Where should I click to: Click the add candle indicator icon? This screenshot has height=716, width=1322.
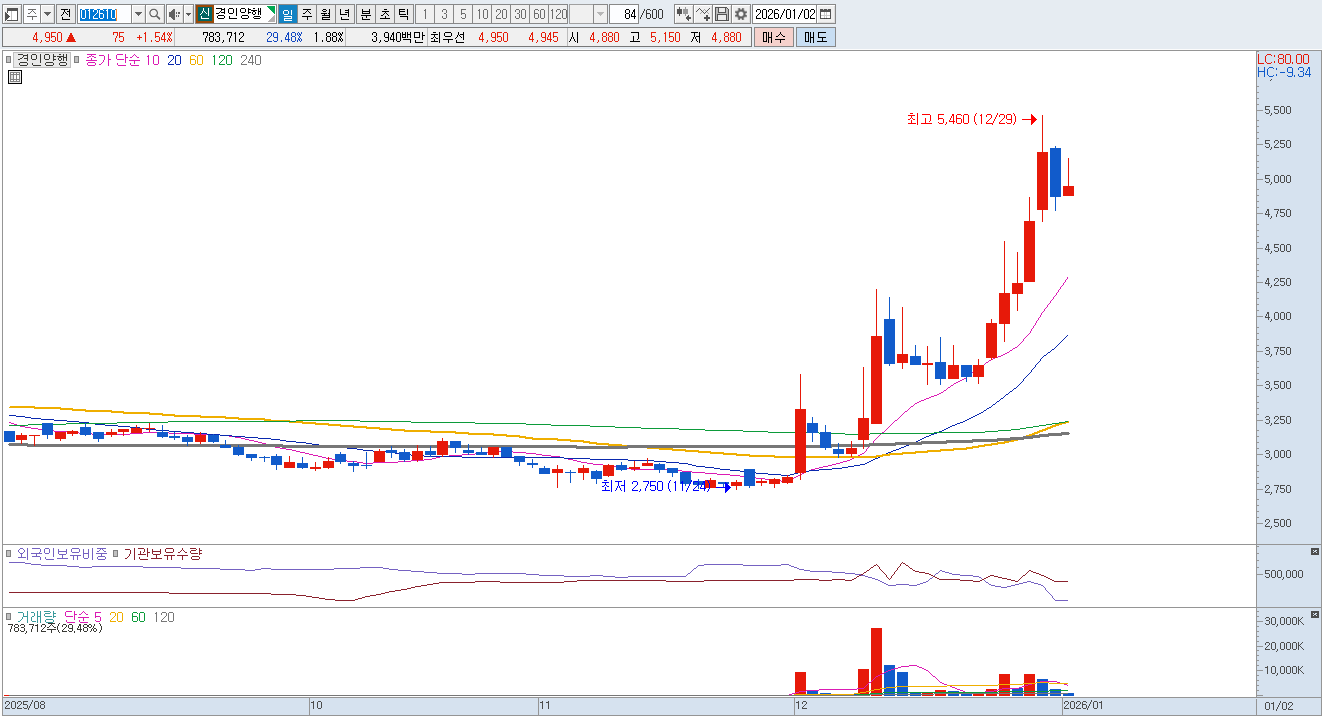[x=684, y=14]
